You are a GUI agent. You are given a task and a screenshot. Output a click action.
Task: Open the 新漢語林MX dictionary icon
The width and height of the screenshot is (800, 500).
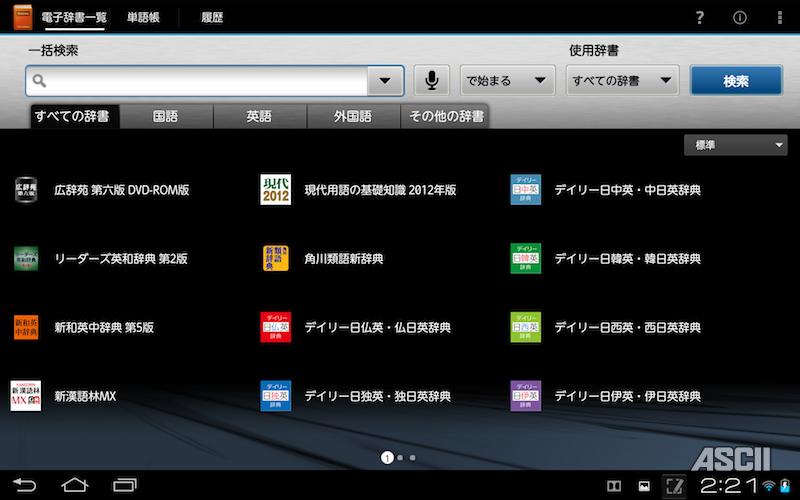[26, 396]
